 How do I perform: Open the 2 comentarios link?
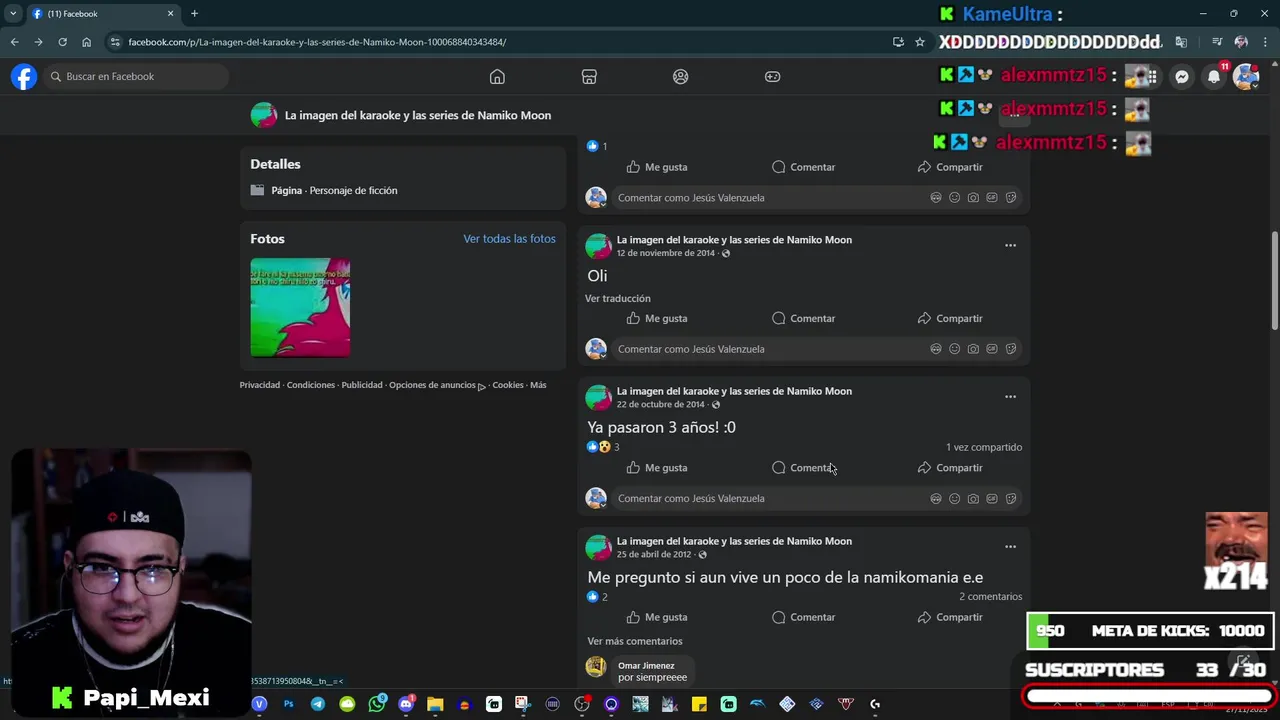click(x=990, y=597)
